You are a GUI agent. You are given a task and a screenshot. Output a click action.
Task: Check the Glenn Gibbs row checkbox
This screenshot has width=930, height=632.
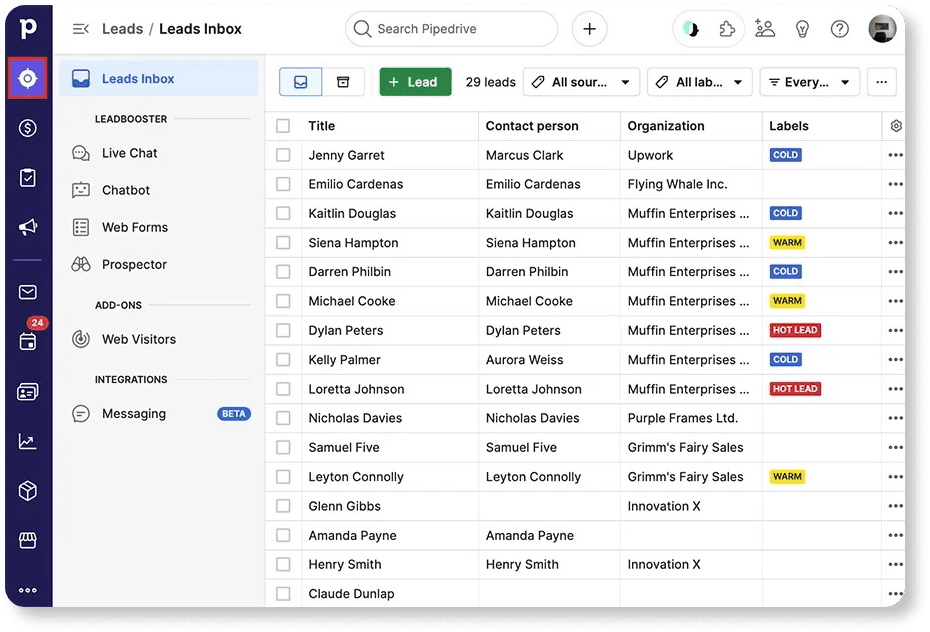click(x=283, y=506)
